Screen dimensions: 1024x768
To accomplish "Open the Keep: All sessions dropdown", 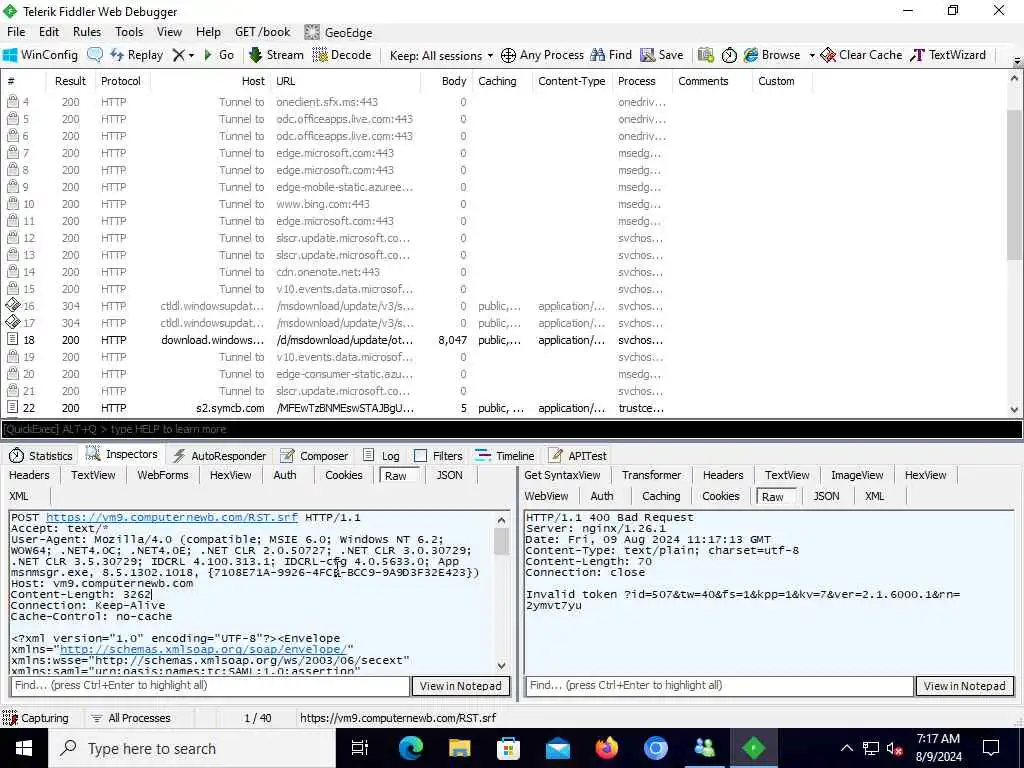I will tap(441, 56).
